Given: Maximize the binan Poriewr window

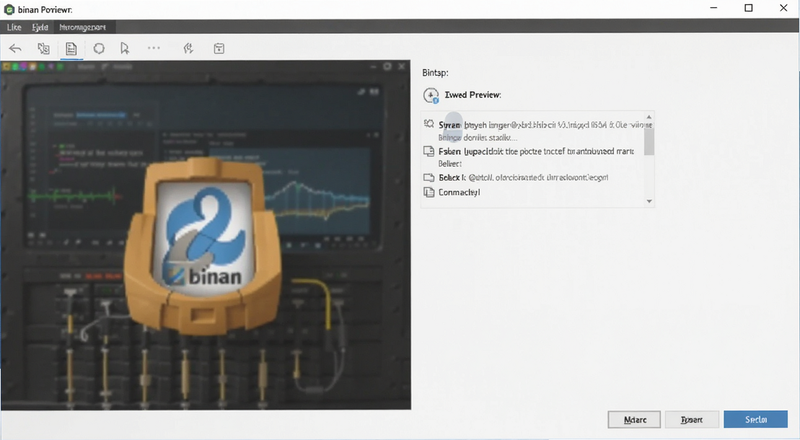Looking at the screenshot, I should click(748, 8).
